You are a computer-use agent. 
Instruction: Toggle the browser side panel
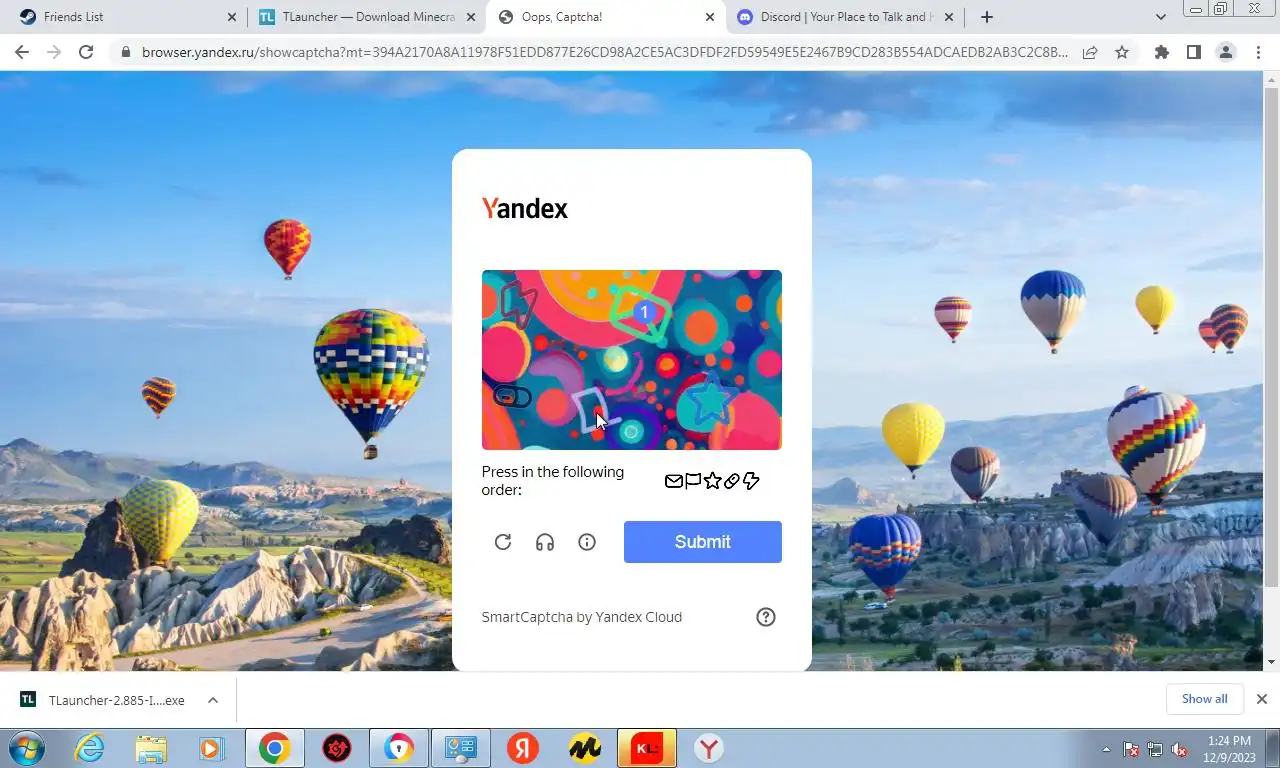1193,52
